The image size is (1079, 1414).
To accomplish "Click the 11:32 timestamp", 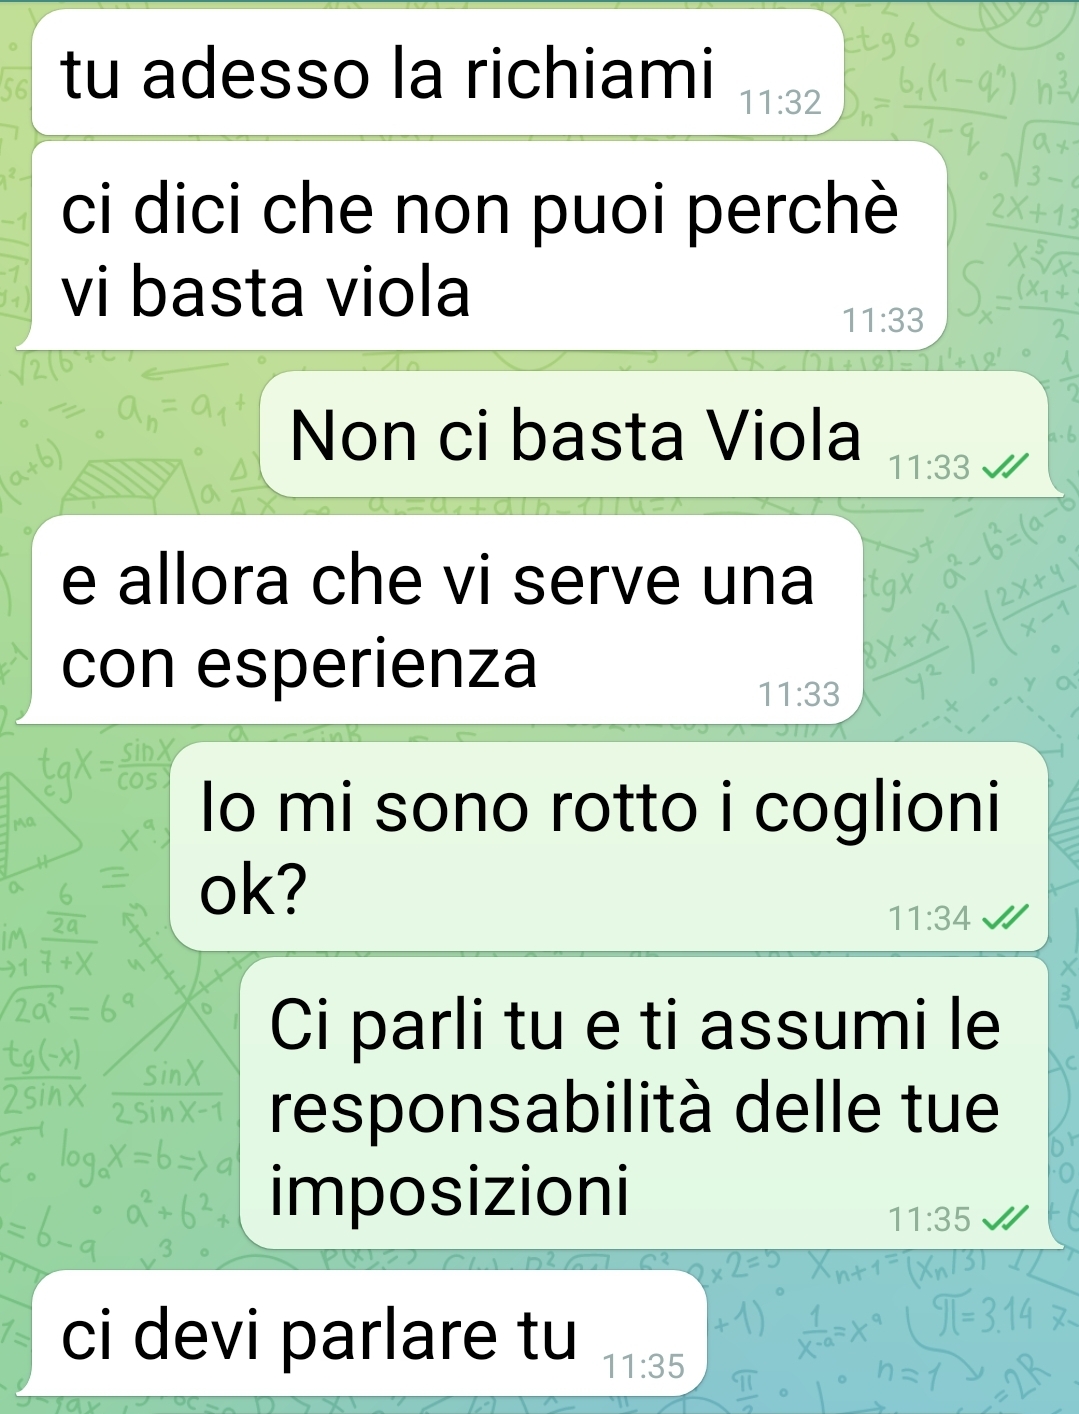I will (x=780, y=102).
